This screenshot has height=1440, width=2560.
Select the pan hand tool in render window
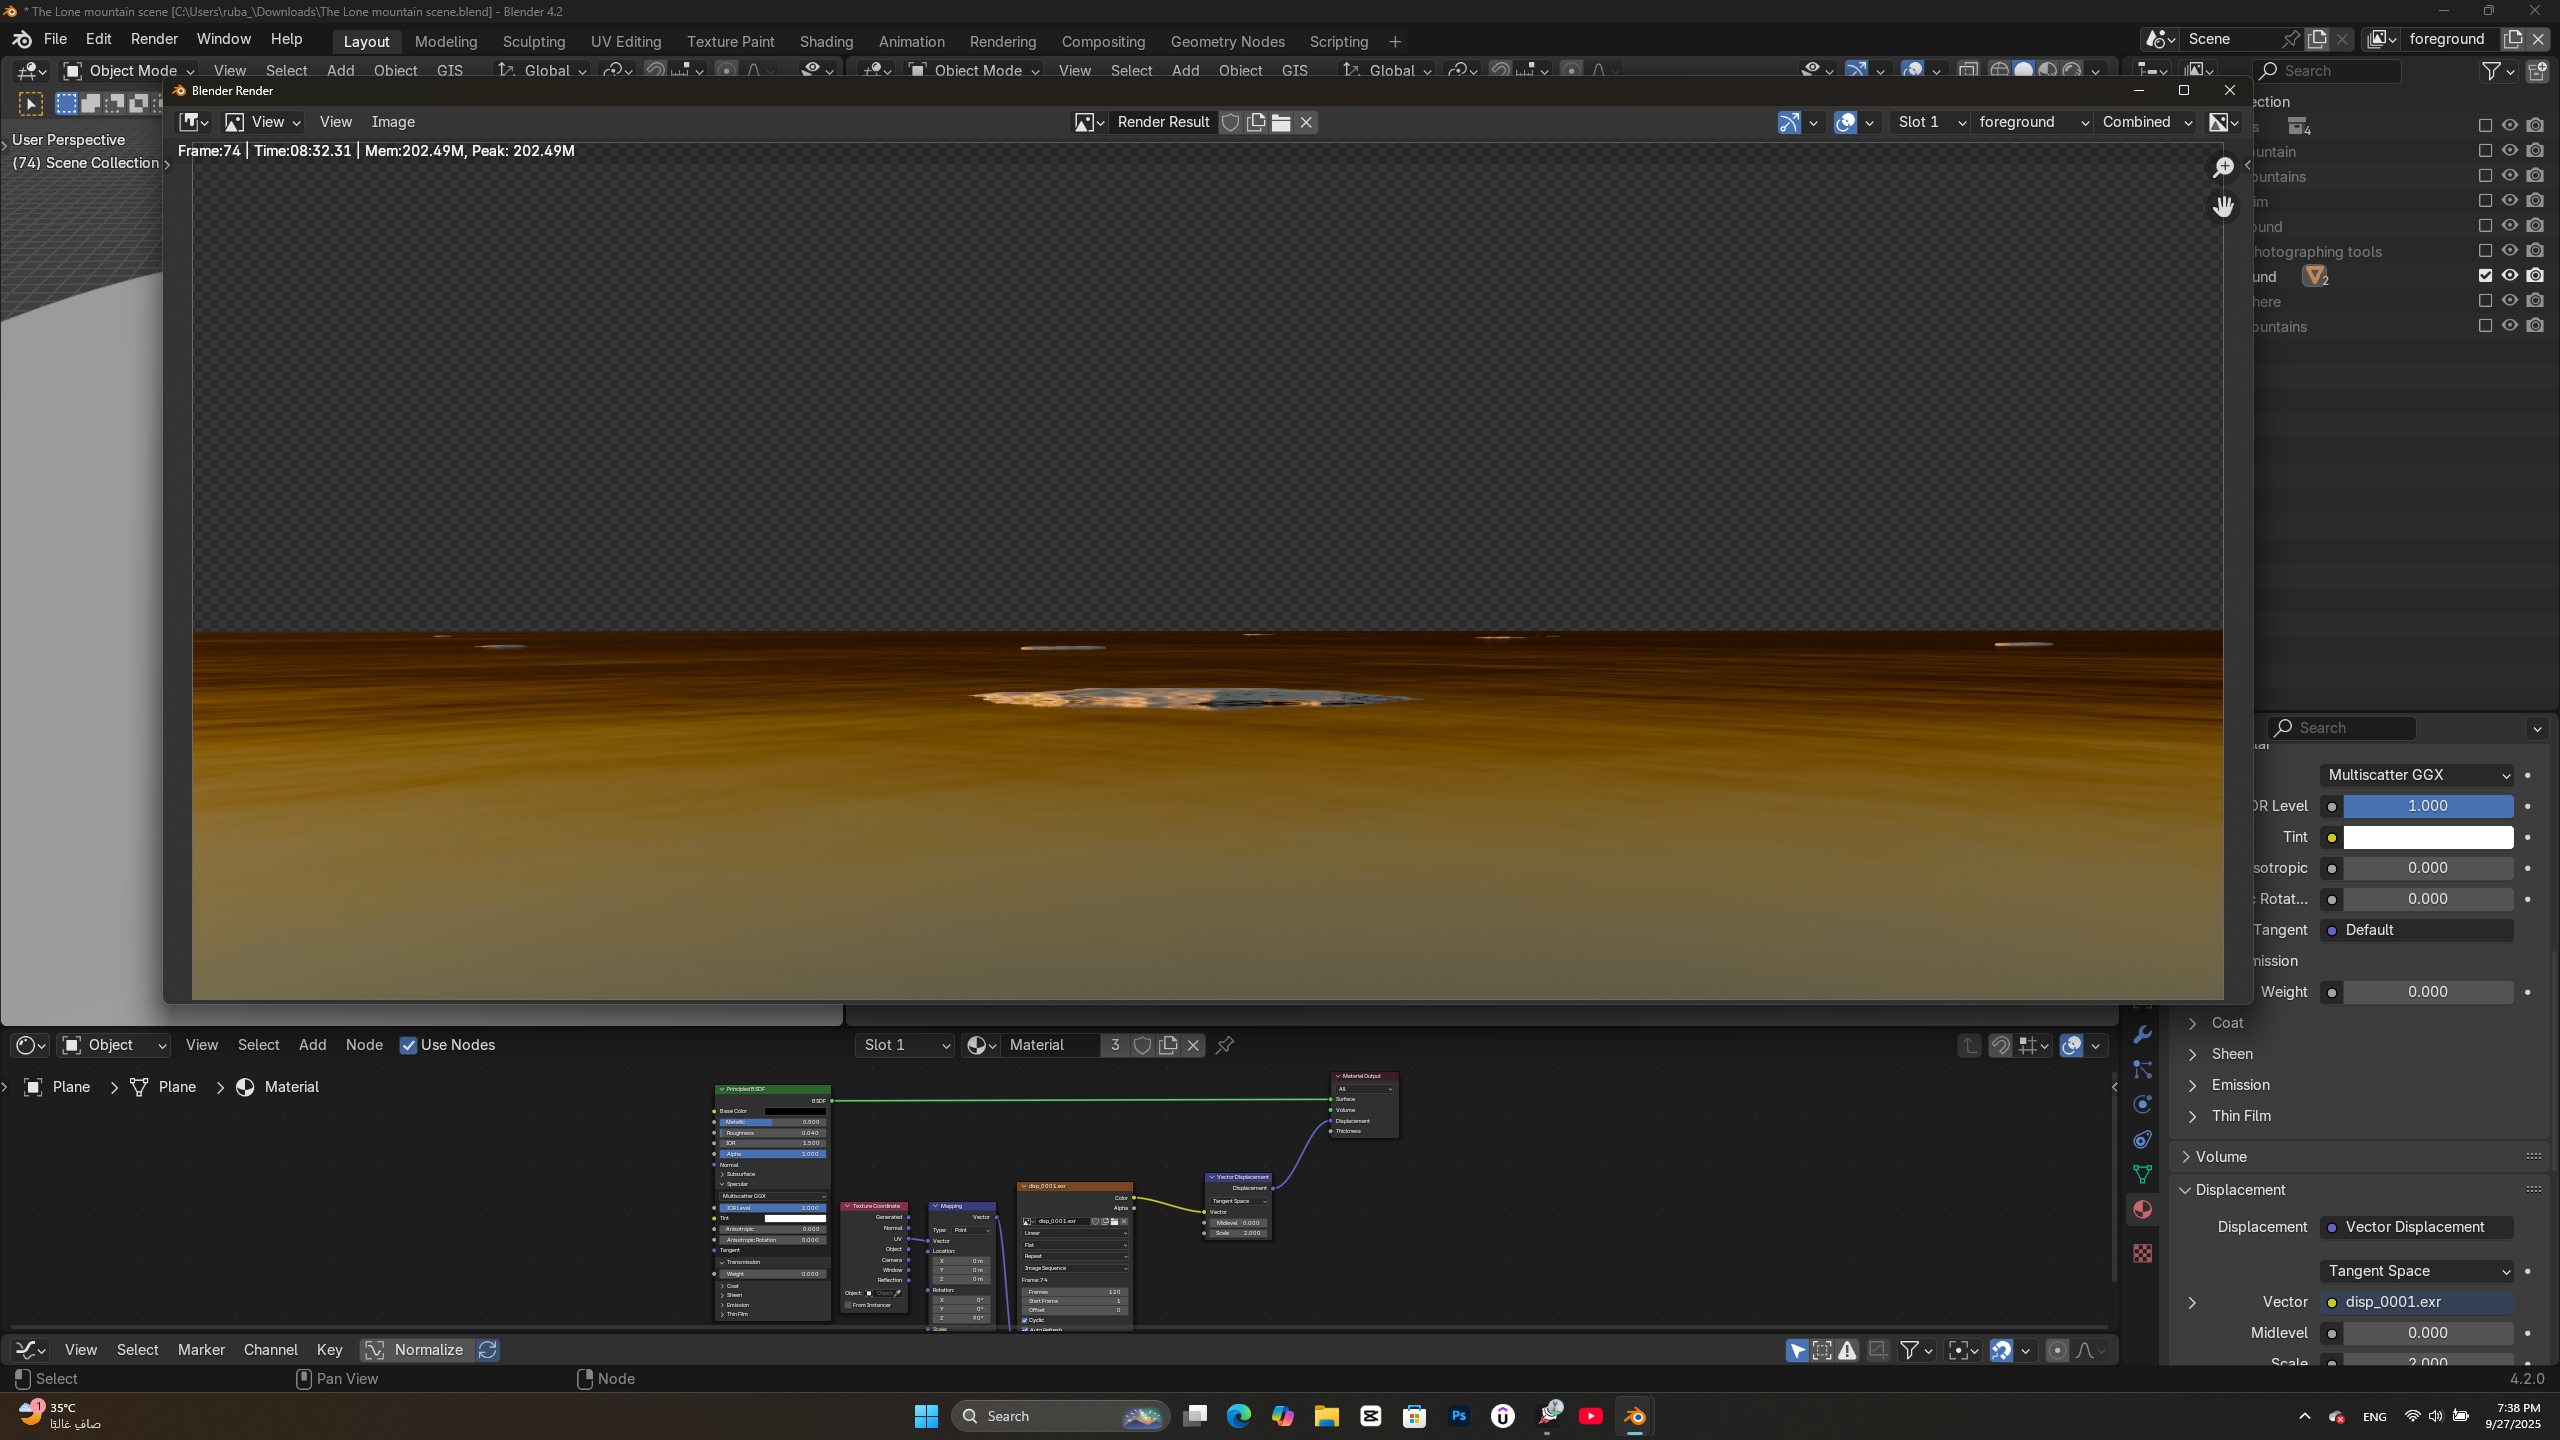[x=2223, y=206]
